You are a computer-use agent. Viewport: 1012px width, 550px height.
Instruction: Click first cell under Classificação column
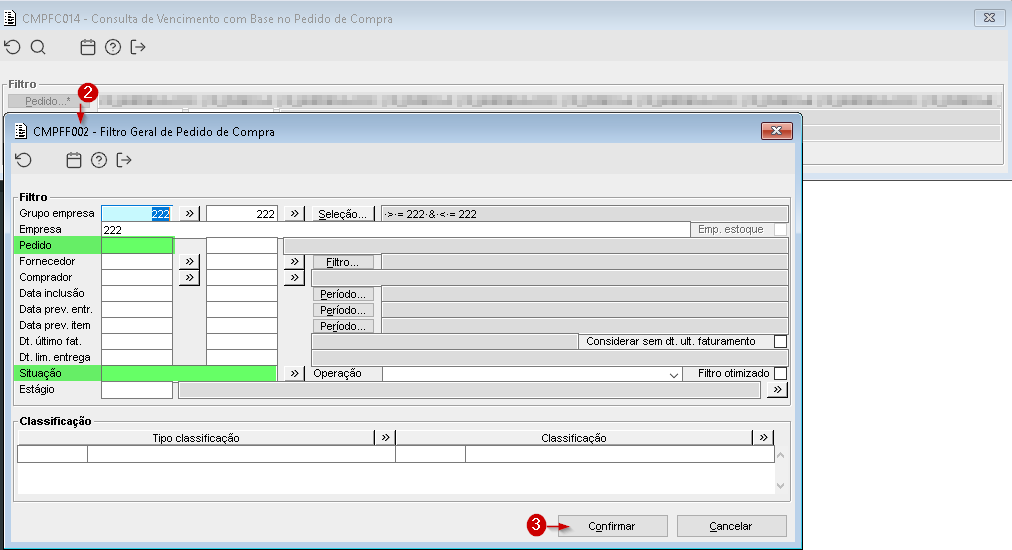(430, 454)
